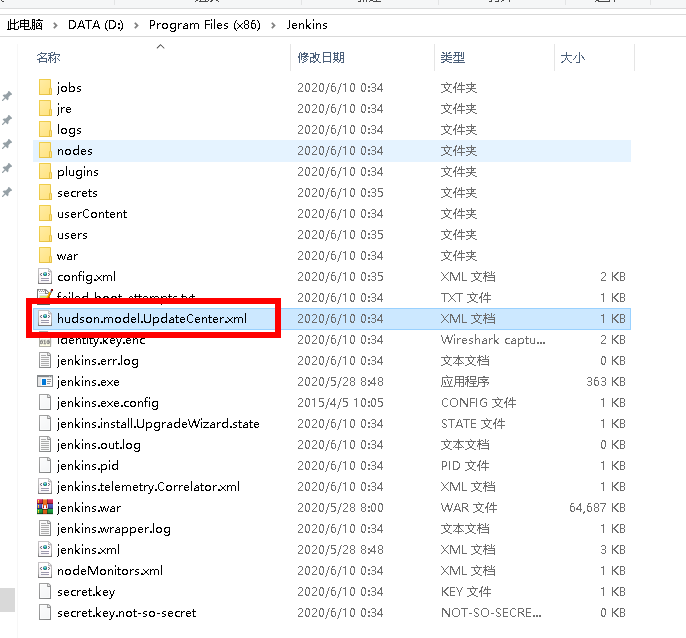Screen dimensions: 686x638
Task: Click the config.xml file icon
Action: point(45,276)
